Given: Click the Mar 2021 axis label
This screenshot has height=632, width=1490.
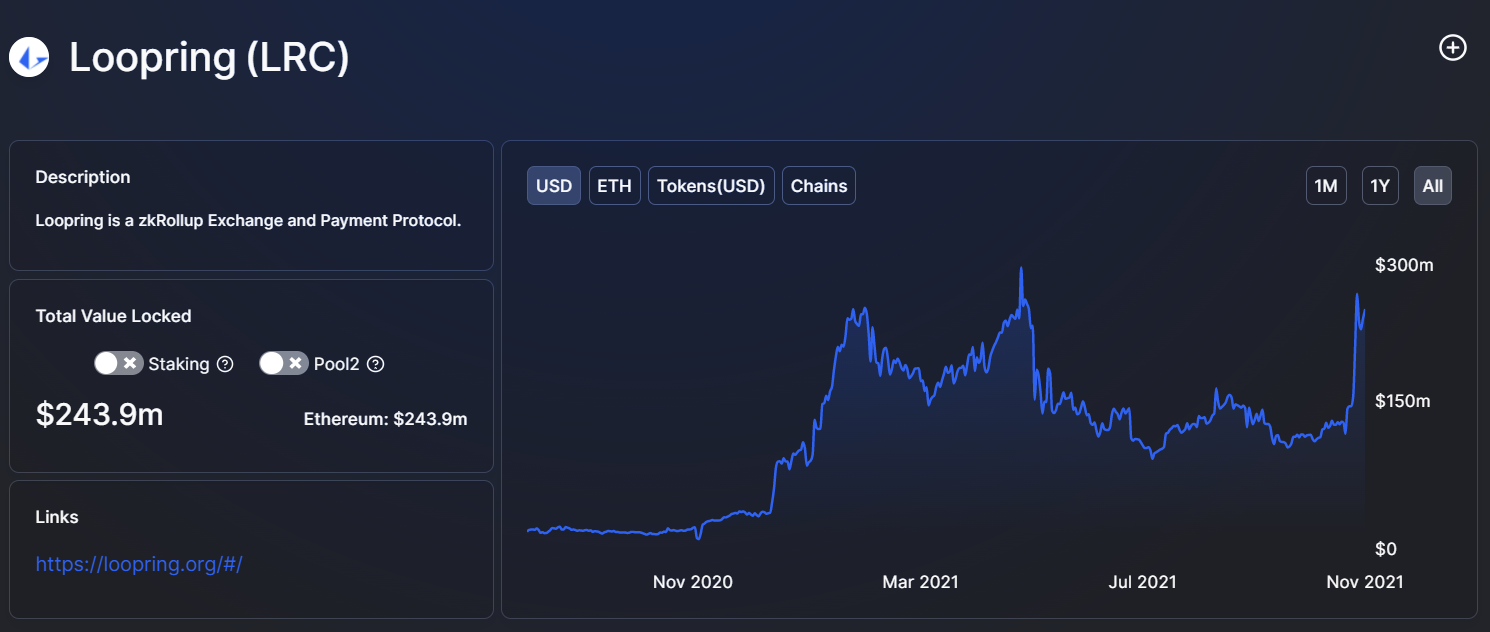Looking at the screenshot, I should pos(919,582).
